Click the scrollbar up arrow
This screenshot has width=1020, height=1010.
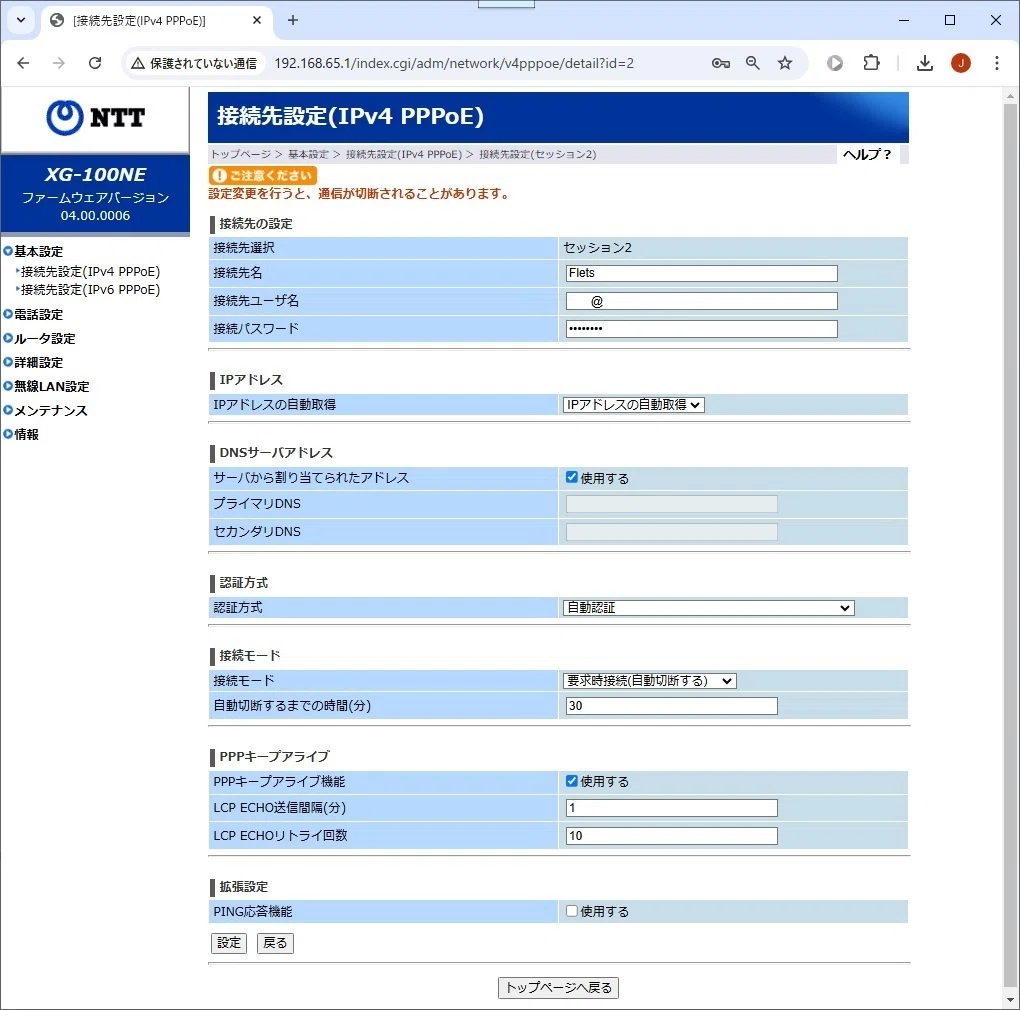1010,96
